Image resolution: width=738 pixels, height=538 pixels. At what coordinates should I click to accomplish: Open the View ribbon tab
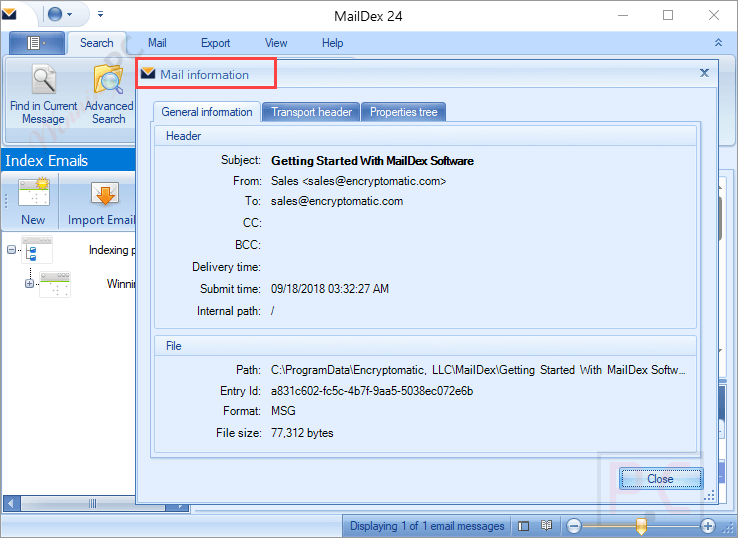[x=276, y=43]
